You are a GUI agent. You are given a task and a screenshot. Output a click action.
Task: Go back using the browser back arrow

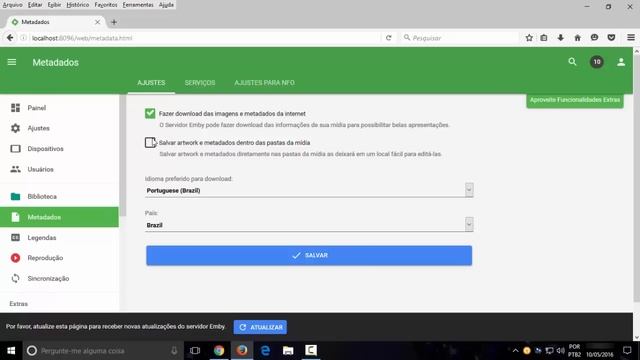click(10, 38)
